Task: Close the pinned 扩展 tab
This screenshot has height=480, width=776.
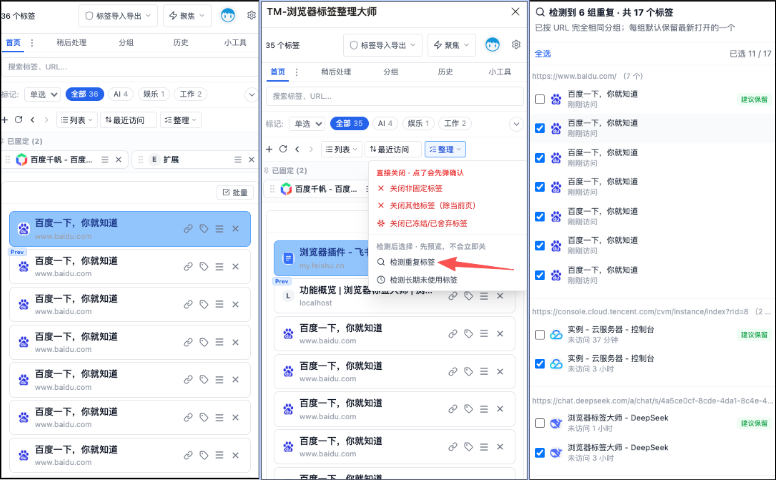Action: [x=251, y=159]
